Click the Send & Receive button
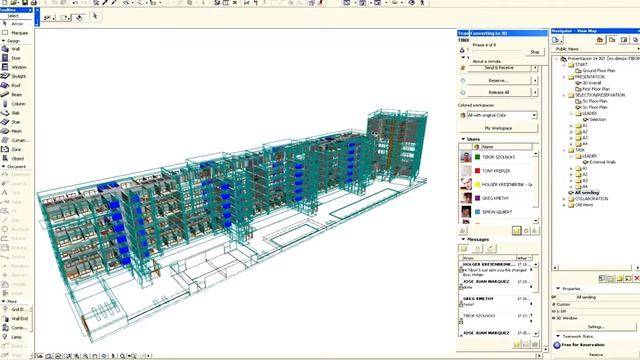This screenshot has height=360, width=640. [x=499, y=68]
